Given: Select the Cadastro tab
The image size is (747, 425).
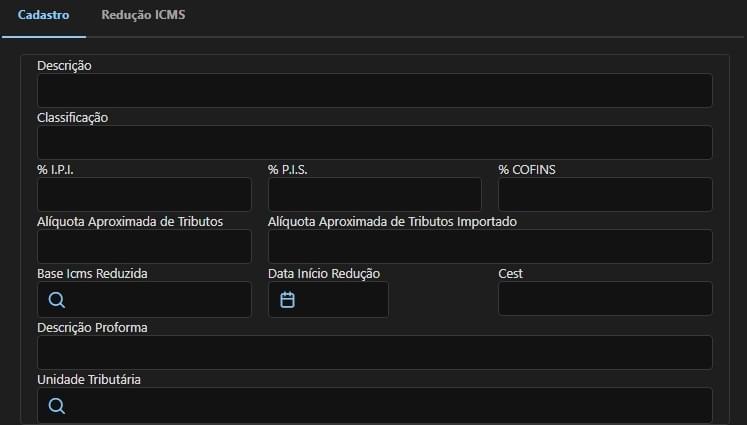Looking at the screenshot, I should point(43,15).
